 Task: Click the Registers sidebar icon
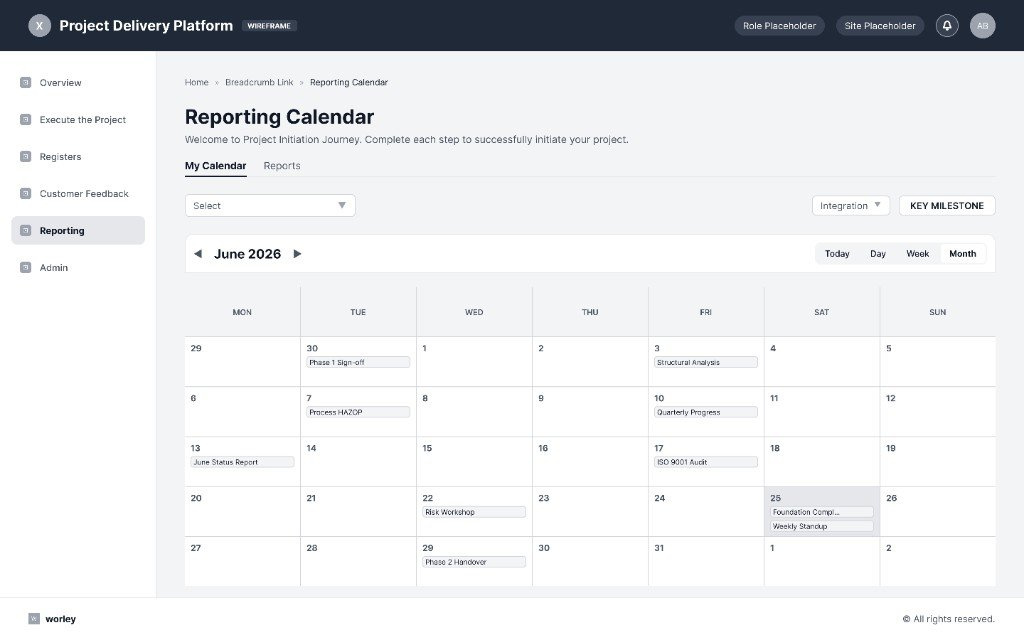point(25,157)
